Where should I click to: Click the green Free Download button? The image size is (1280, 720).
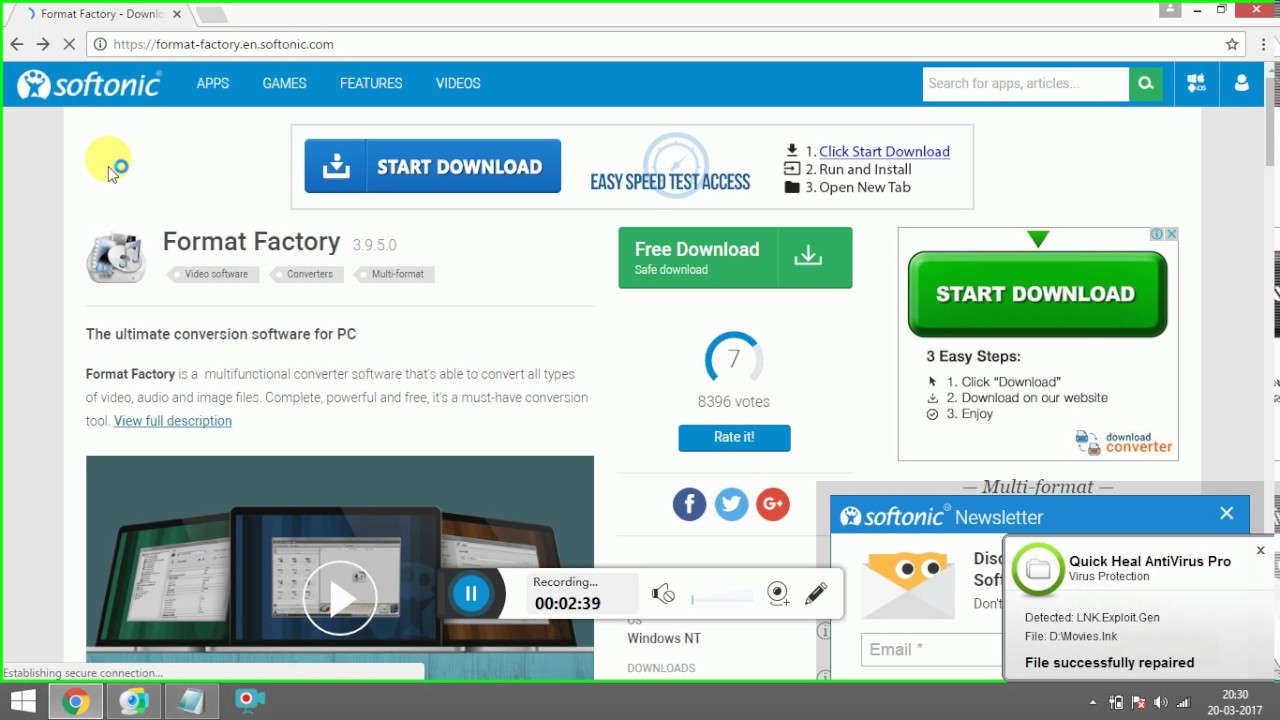pos(735,257)
